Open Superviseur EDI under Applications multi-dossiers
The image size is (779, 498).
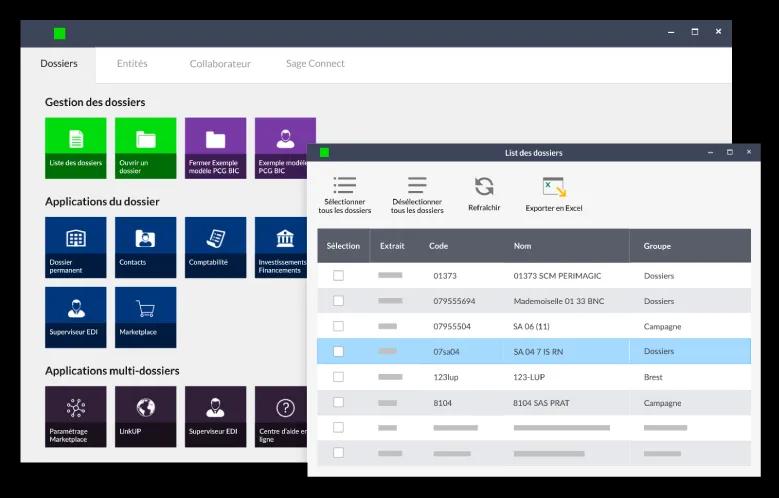pyautogui.click(x=216, y=416)
